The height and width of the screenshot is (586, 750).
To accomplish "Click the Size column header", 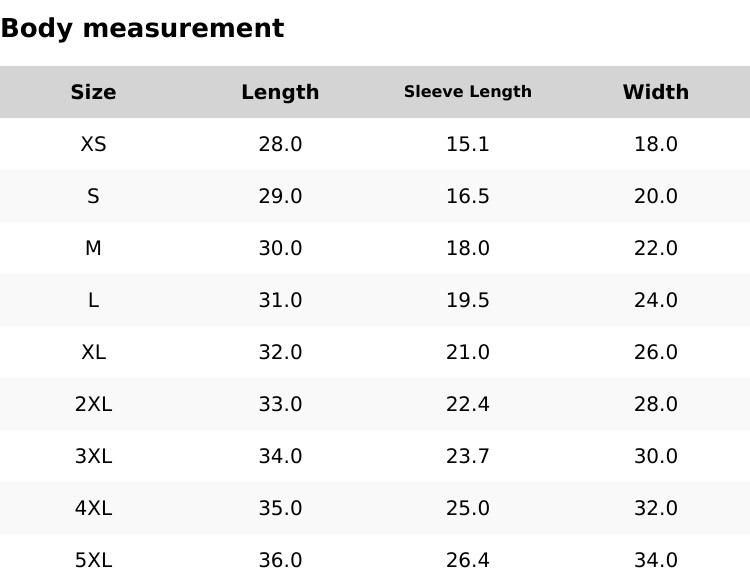I will [93, 92].
